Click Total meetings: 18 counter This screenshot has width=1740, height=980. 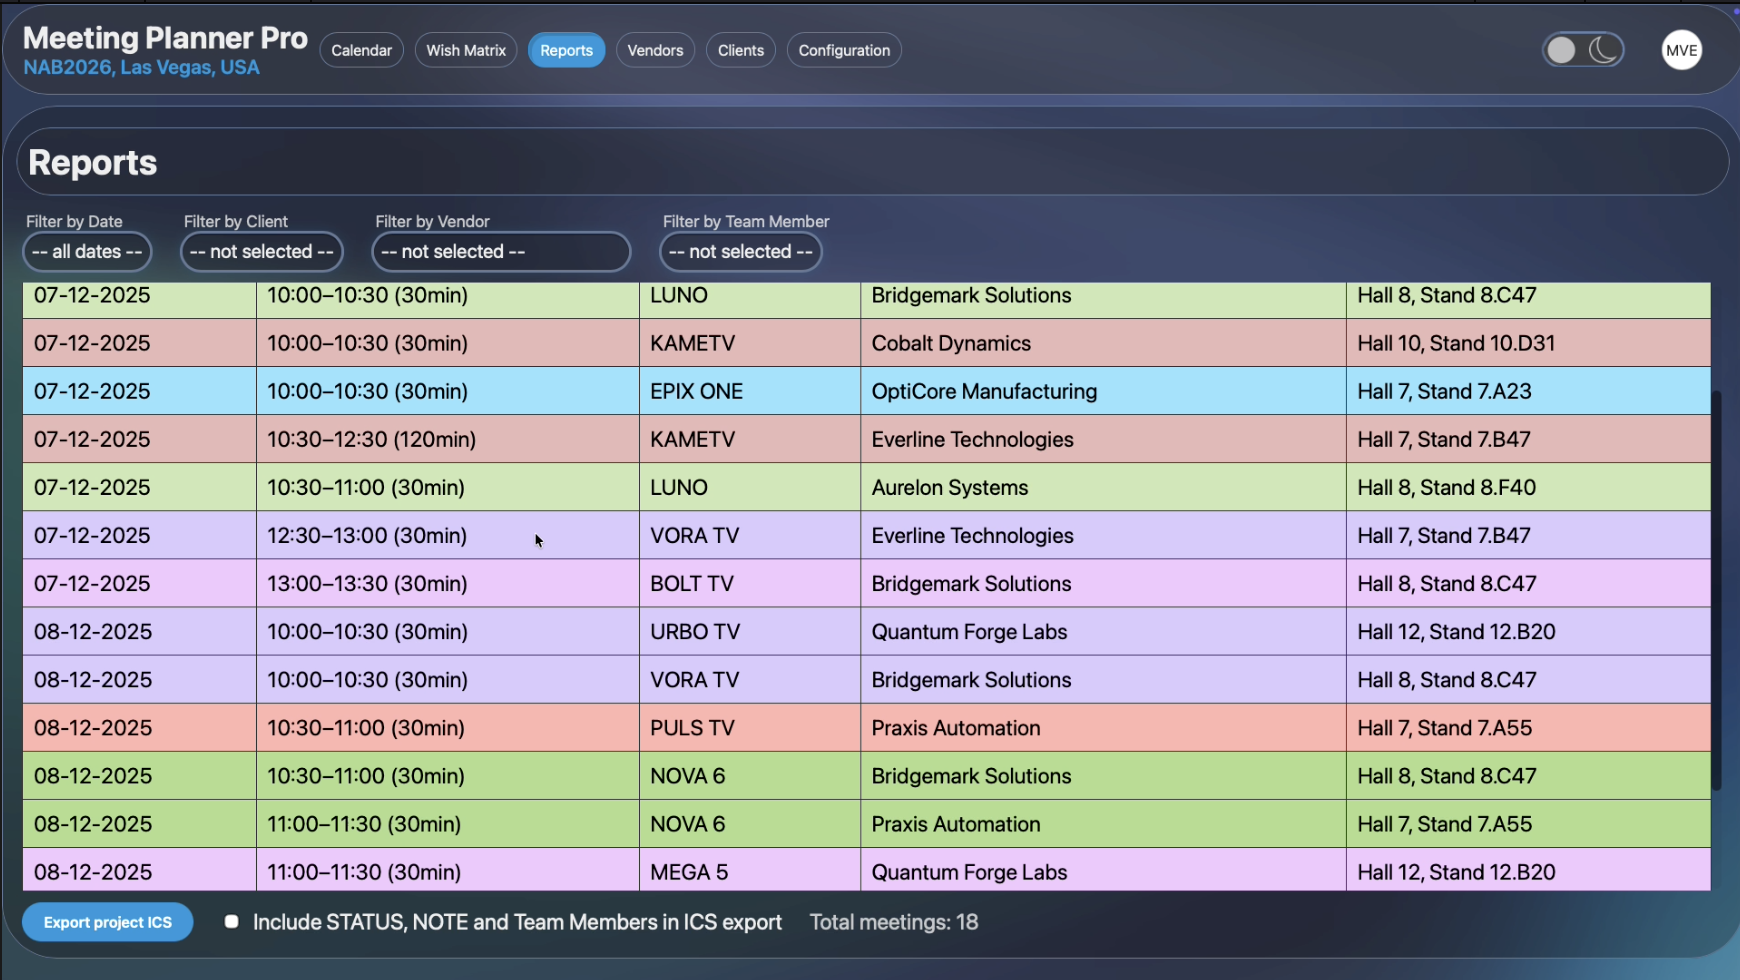894,922
